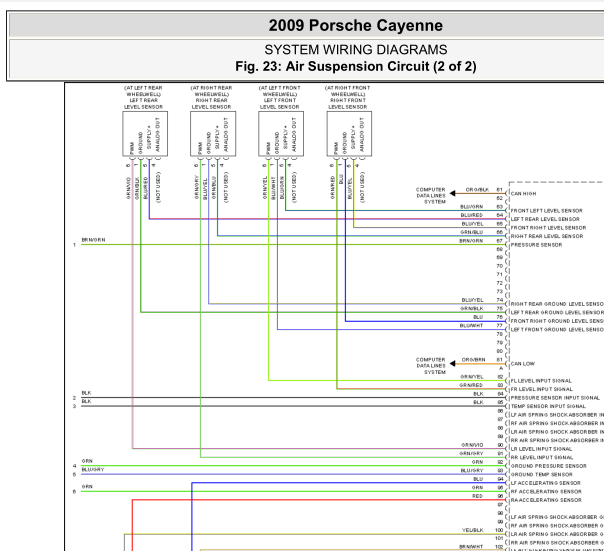Click the '(AT LEFT FRONT WHEELWELL)' sensor header

(280, 91)
